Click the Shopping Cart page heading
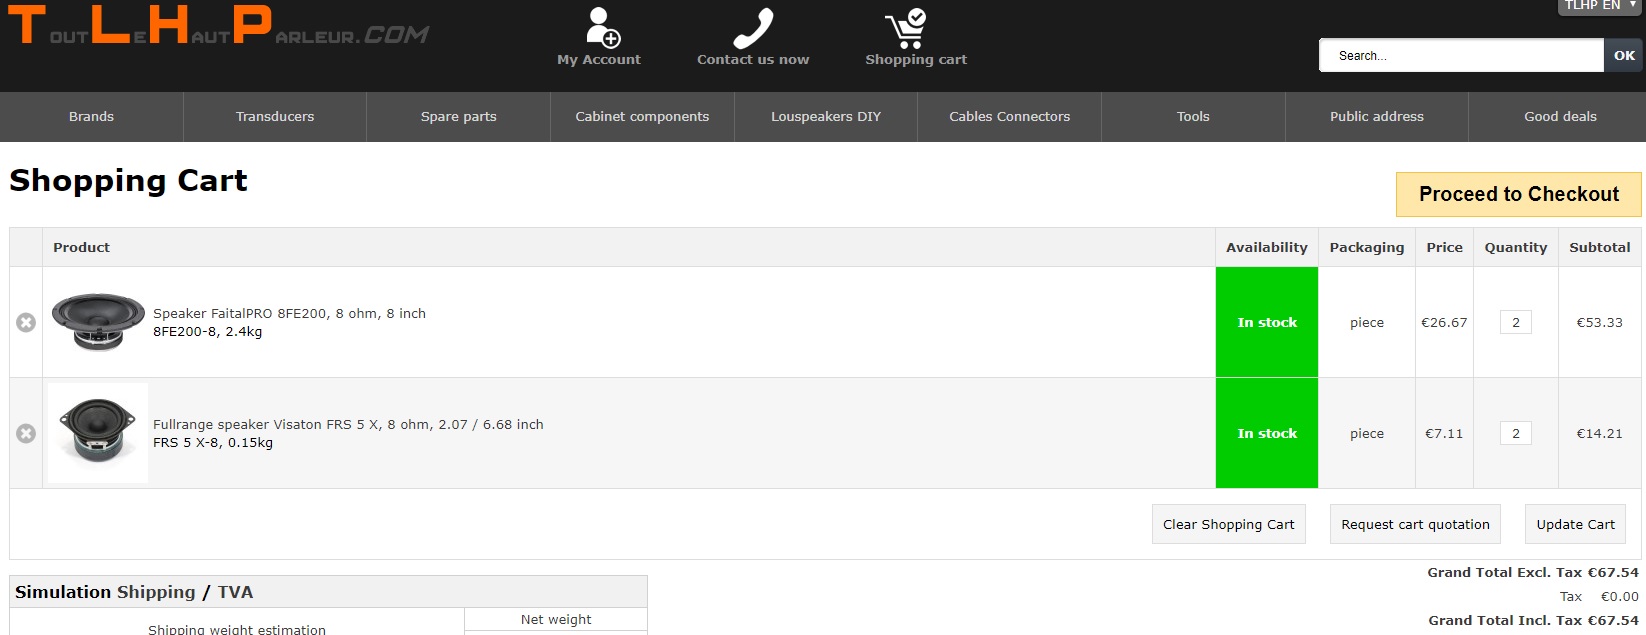Screen dimensions: 1646x635 pyautogui.click(x=128, y=181)
